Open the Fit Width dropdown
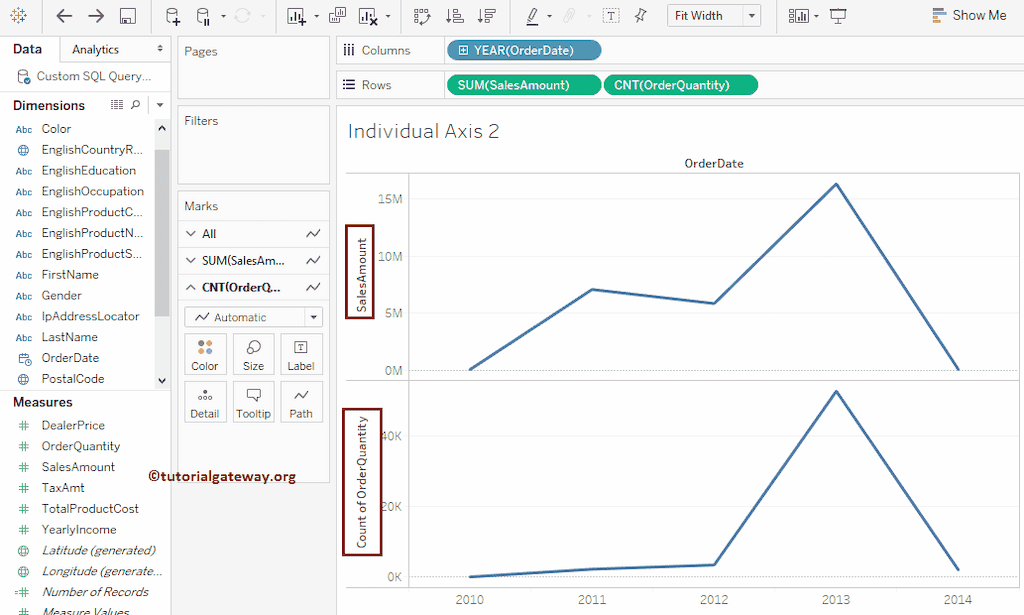Image resolution: width=1024 pixels, height=615 pixels. point(752,15)
